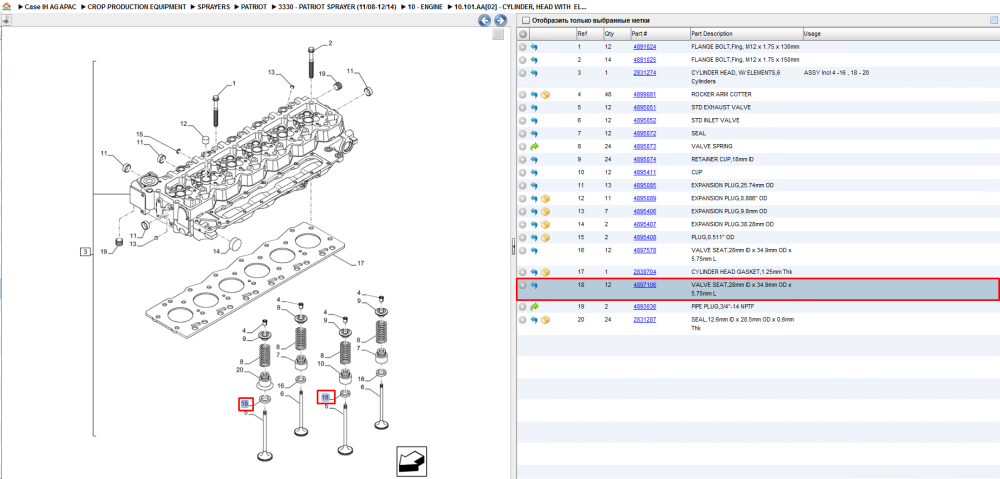Select callout 17 gasket label on diagram

[x=360, y=263]
